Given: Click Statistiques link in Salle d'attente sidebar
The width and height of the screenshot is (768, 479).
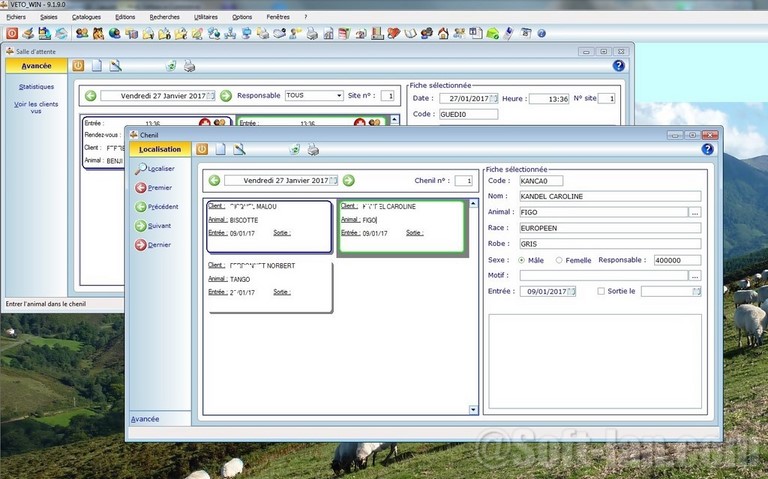Looking at the screenshot, I should tap(36, 87).
